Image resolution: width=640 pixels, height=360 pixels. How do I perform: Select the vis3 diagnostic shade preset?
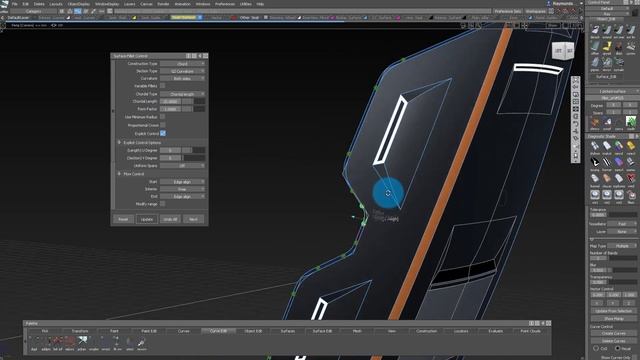click(x=619, y=196)
